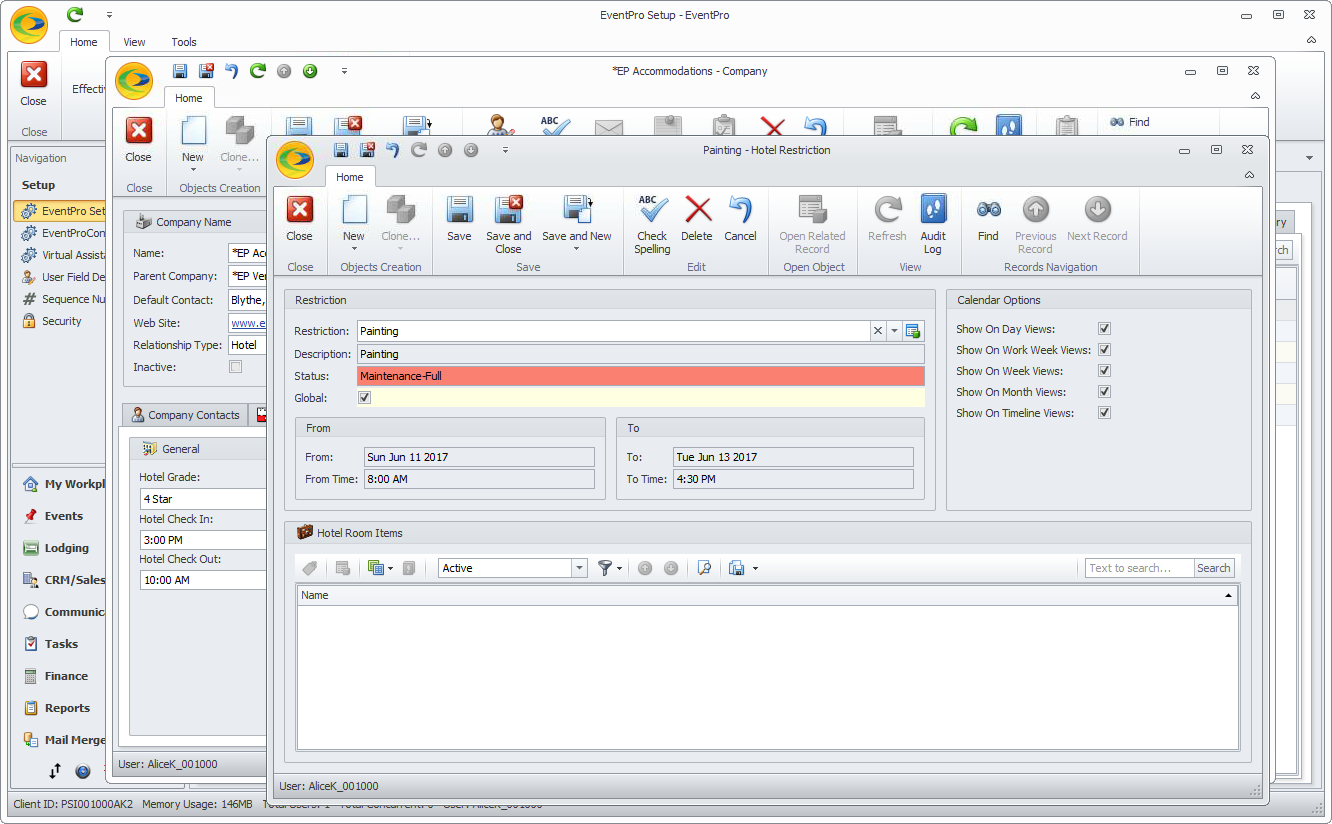Switch to the Company Contacts tab

pyautogui.click(x=185, y=415)
